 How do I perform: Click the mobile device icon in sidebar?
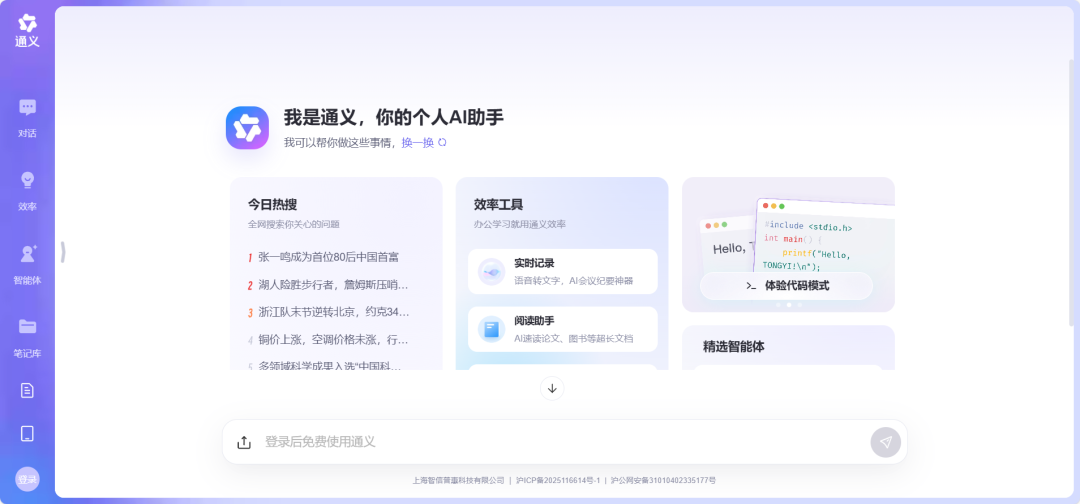pyautogui.click(x=27, y=433)
